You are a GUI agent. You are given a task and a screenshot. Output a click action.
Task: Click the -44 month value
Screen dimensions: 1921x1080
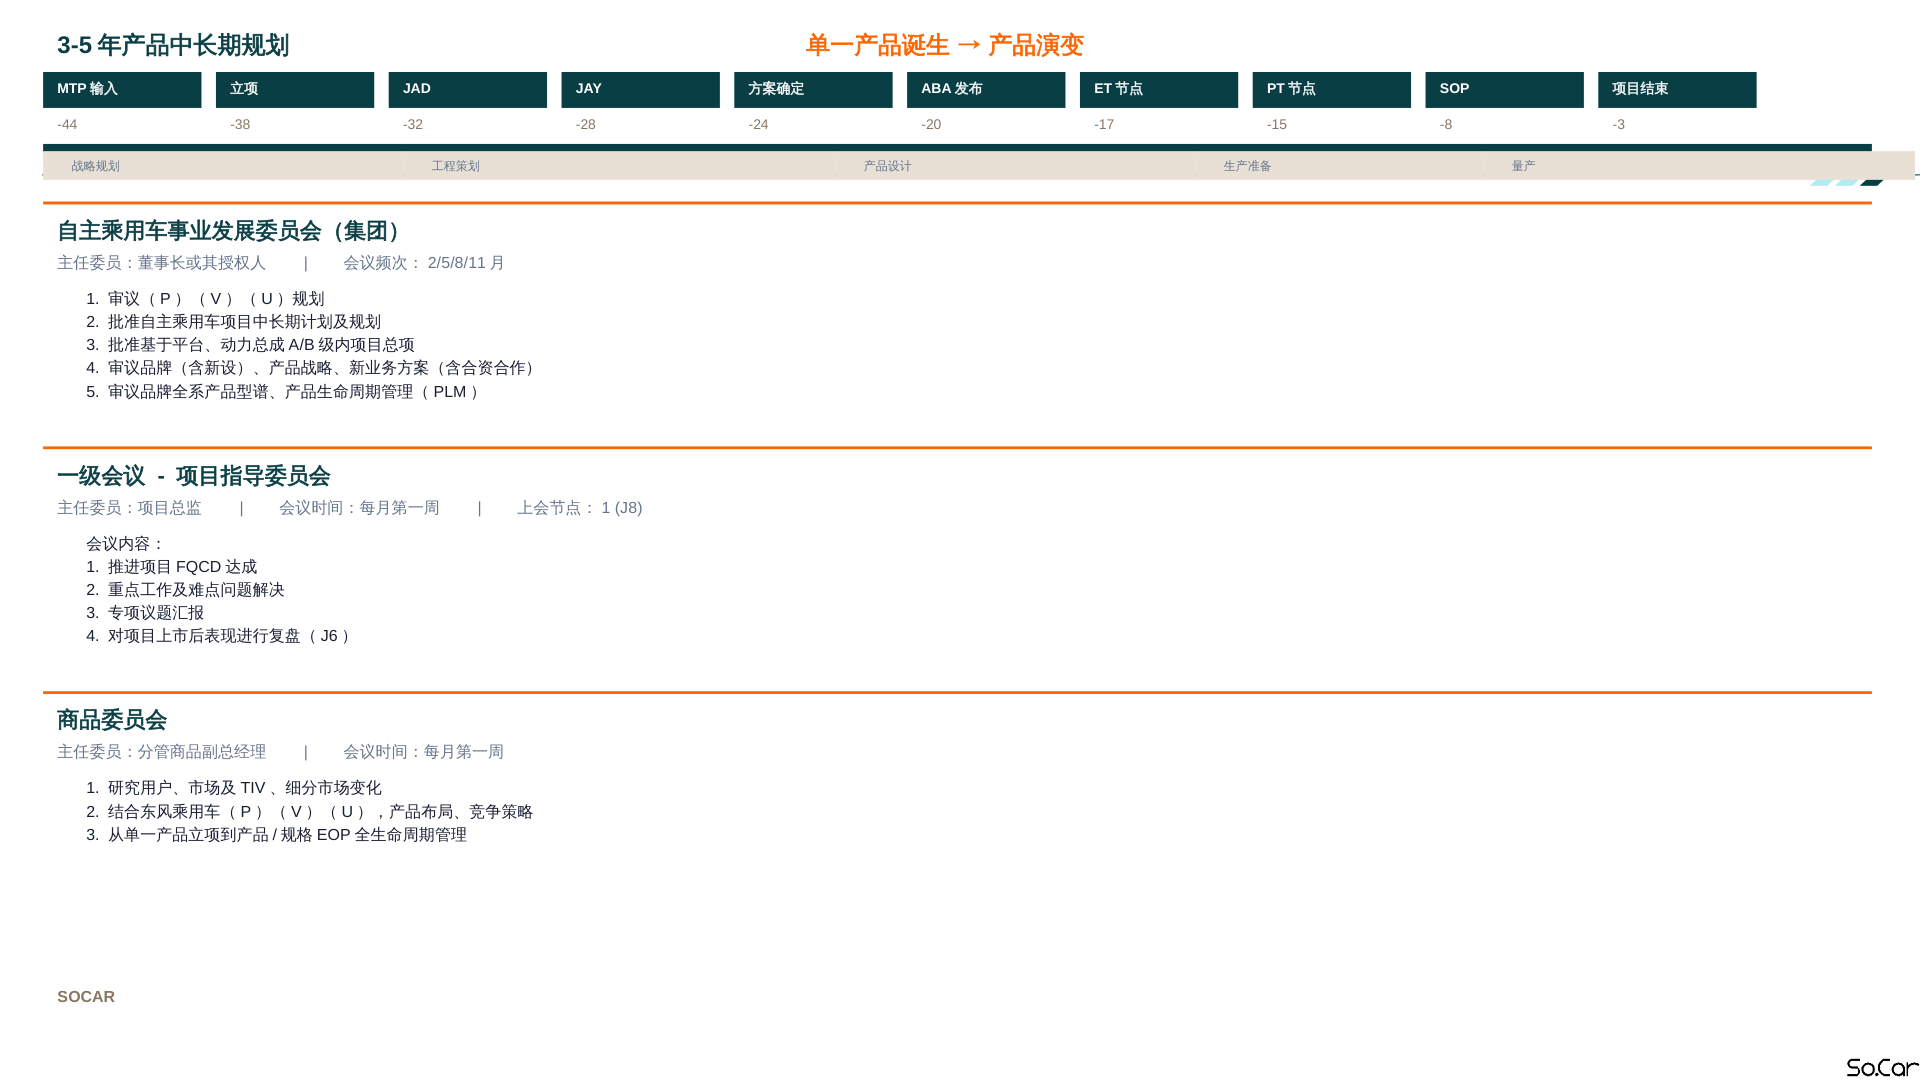(67, 125)
